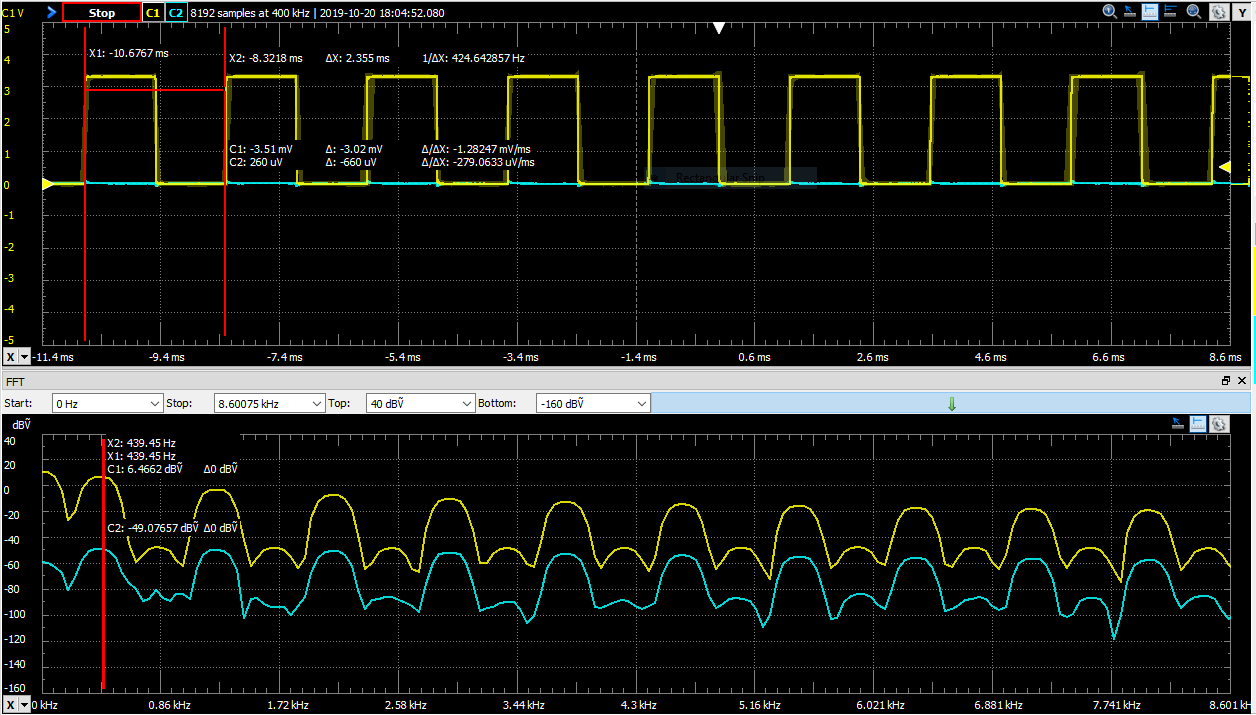Click the Y cursors button

pyautogui.click(x=1243, y=12)
